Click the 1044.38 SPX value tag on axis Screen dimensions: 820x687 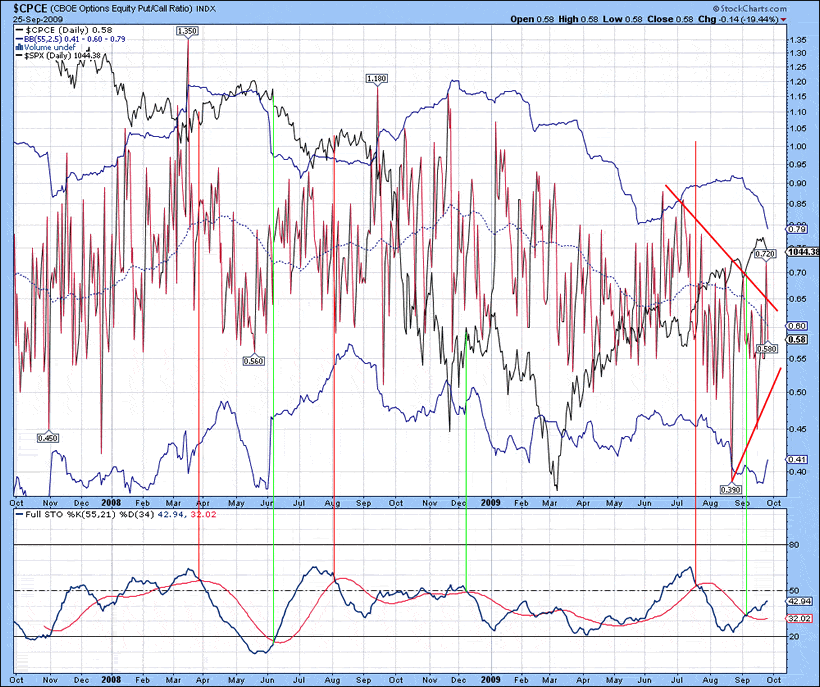(x=803, y=252)
